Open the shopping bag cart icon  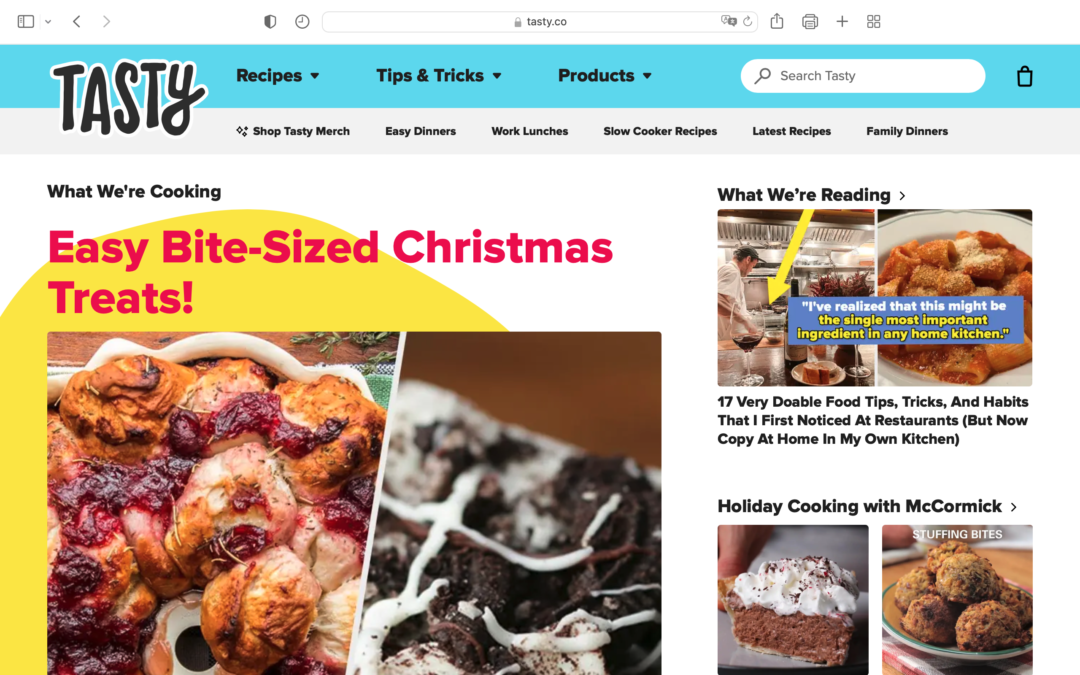1024,76
